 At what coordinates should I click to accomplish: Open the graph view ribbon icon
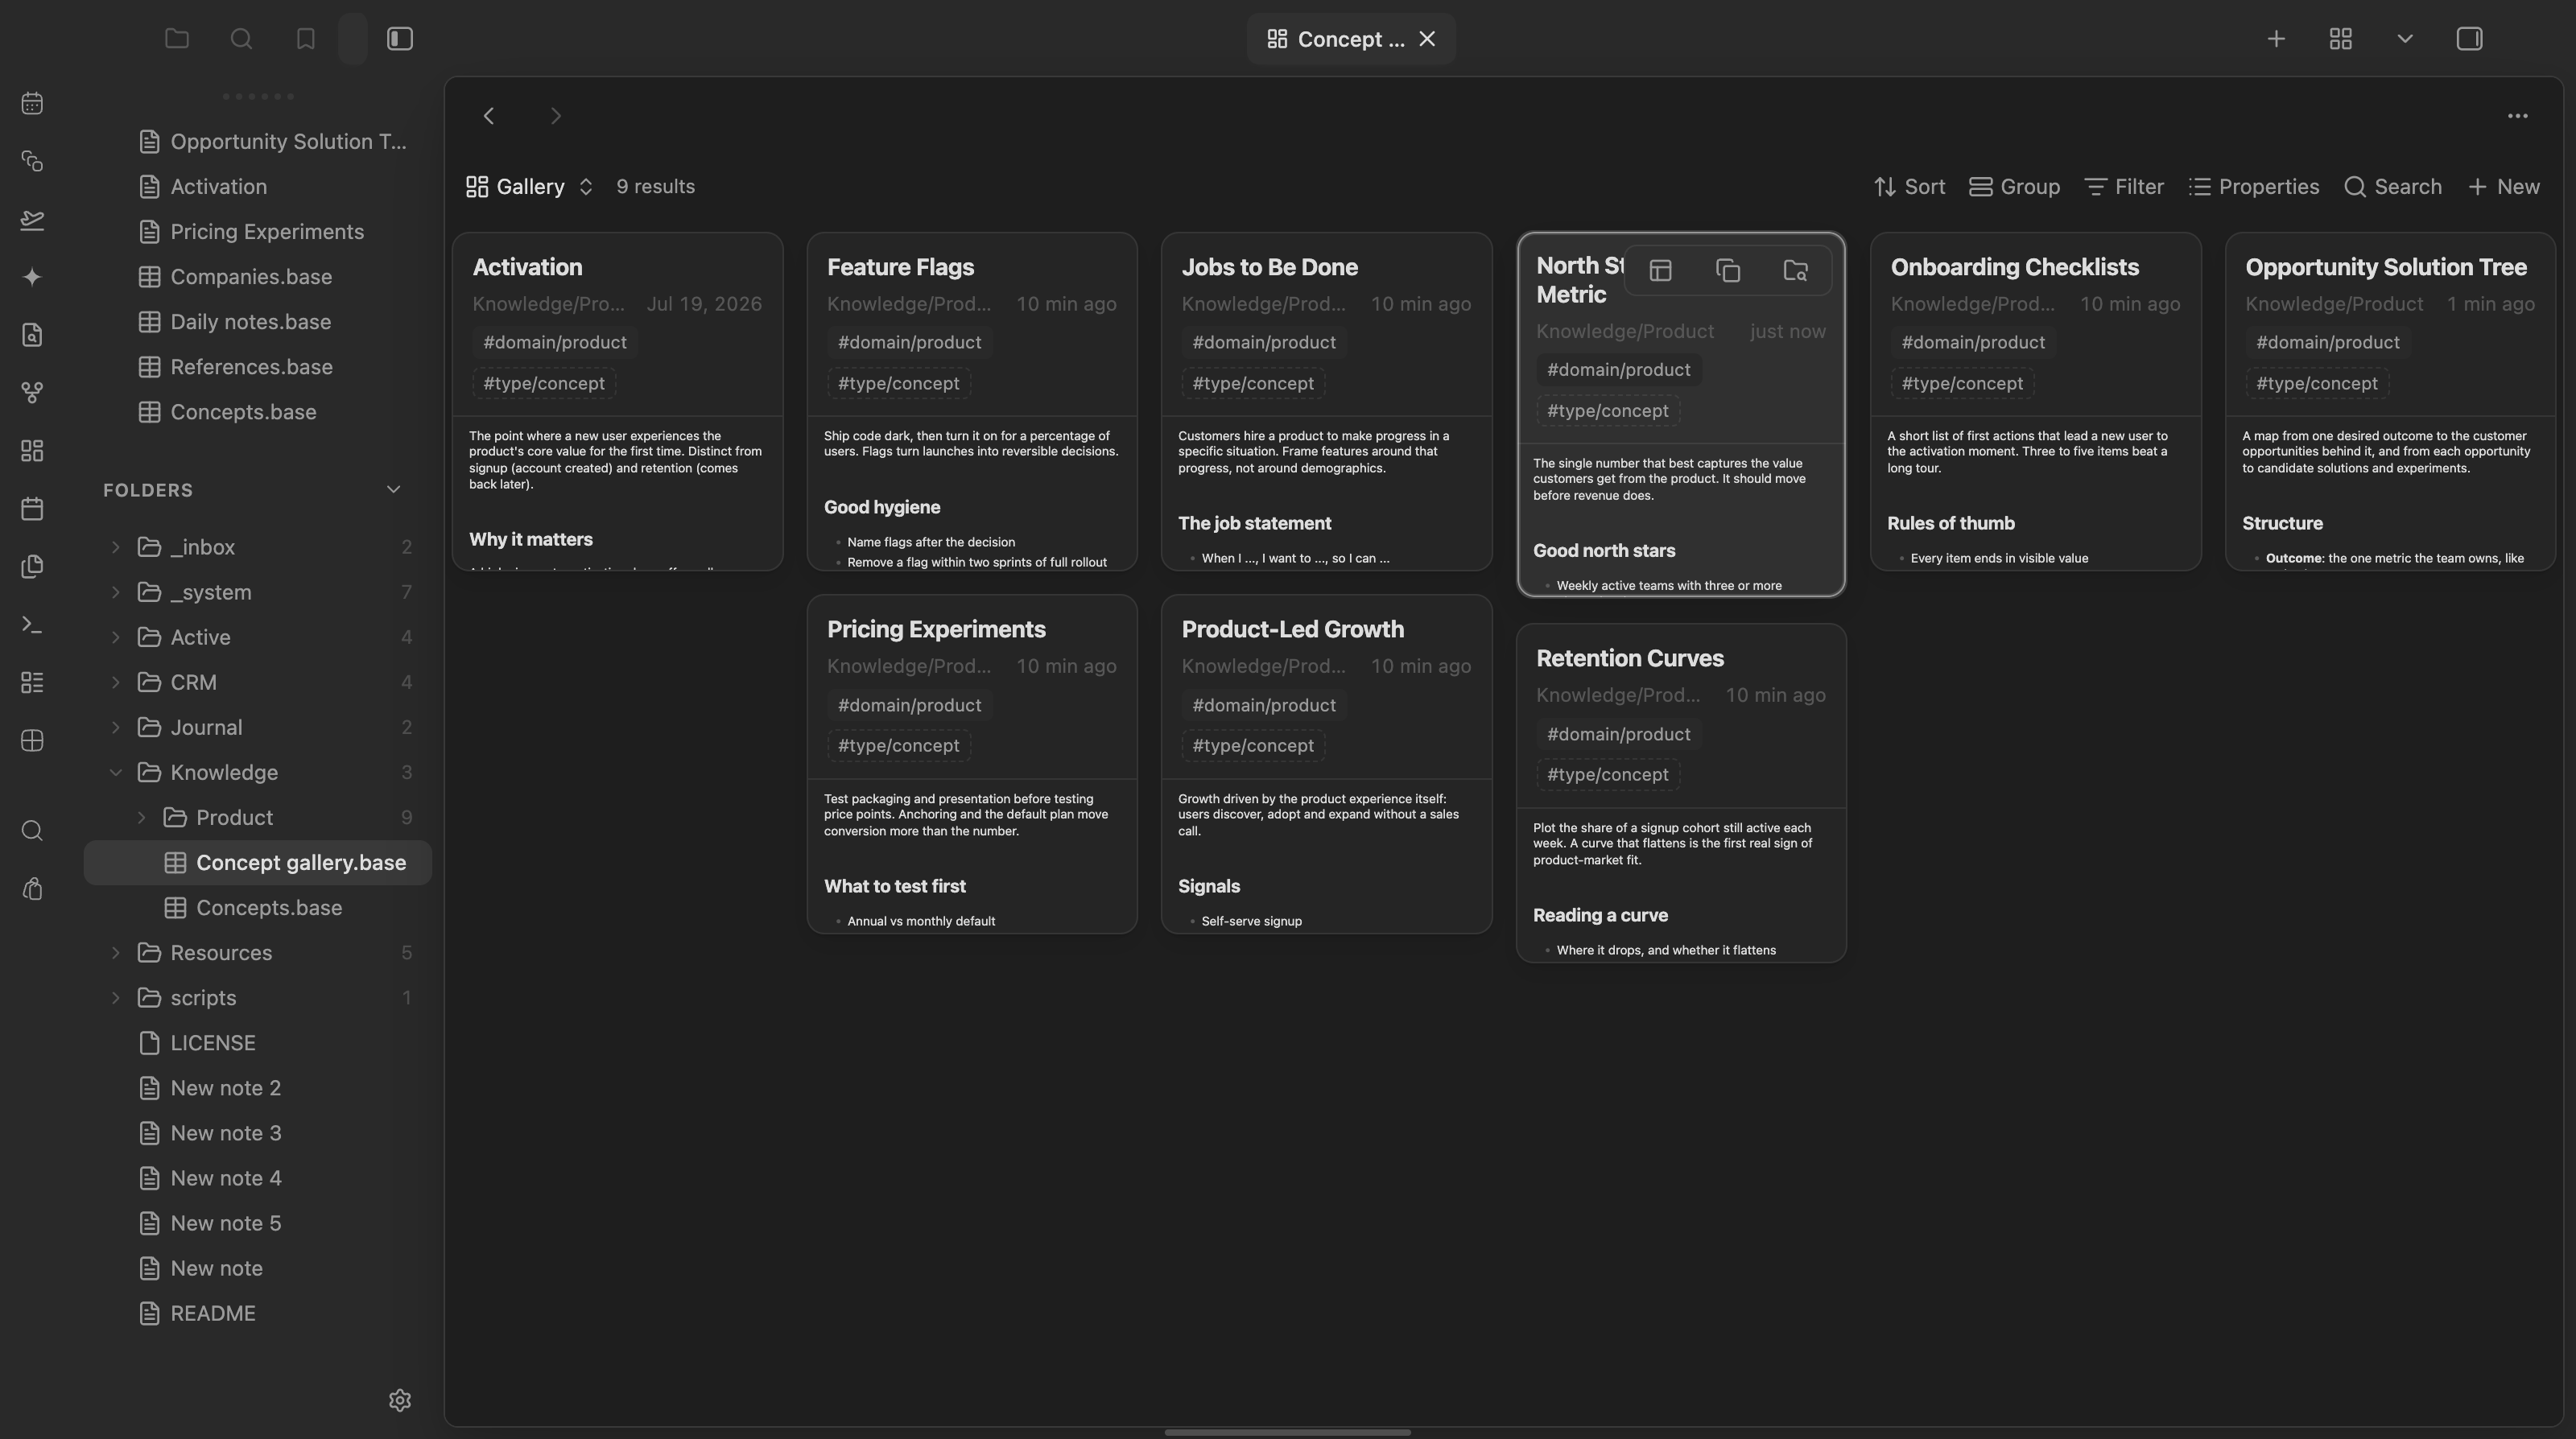click(32, 393)
